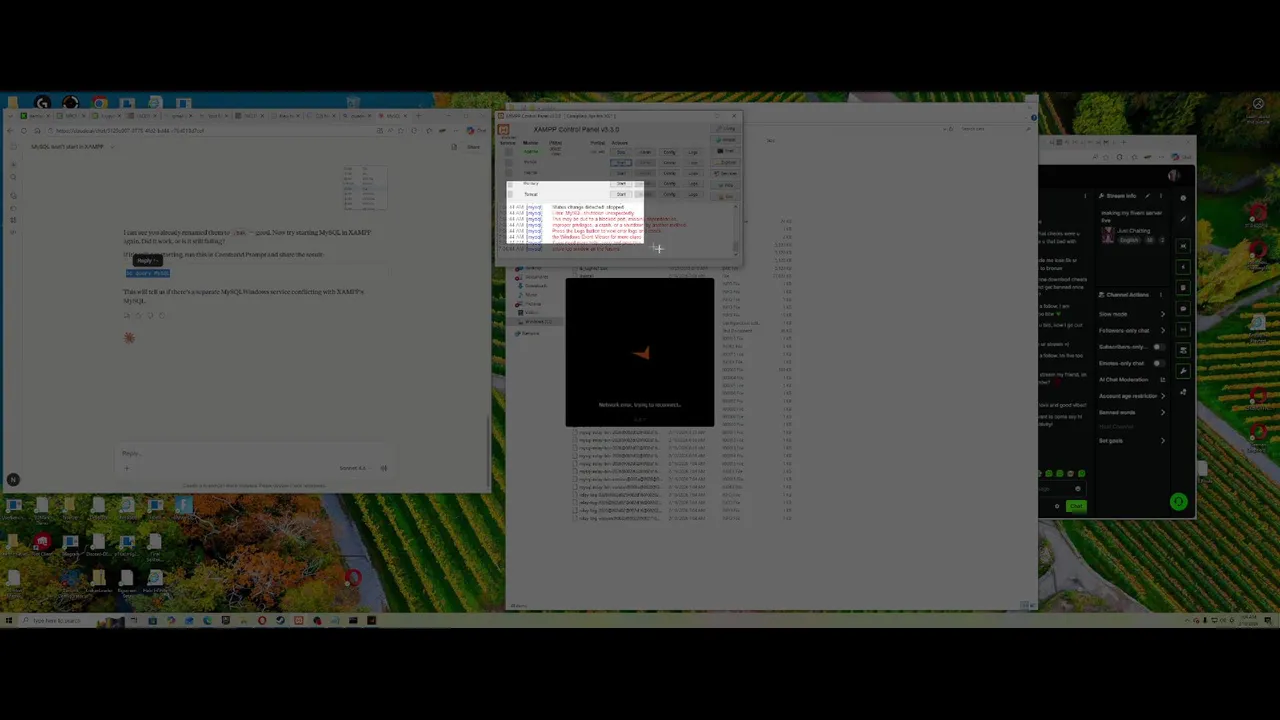The width and height of the screenshot is (1280, 720).
Task: Toggle Emotes-only chat switch in Twitch
Action: 1159,363
